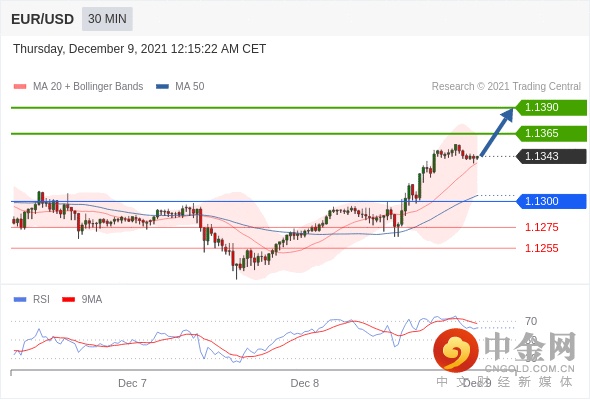Click the RSI 70 level label
Image resolution: width=590 pixels, height=400 pixels.
point(531,321)
